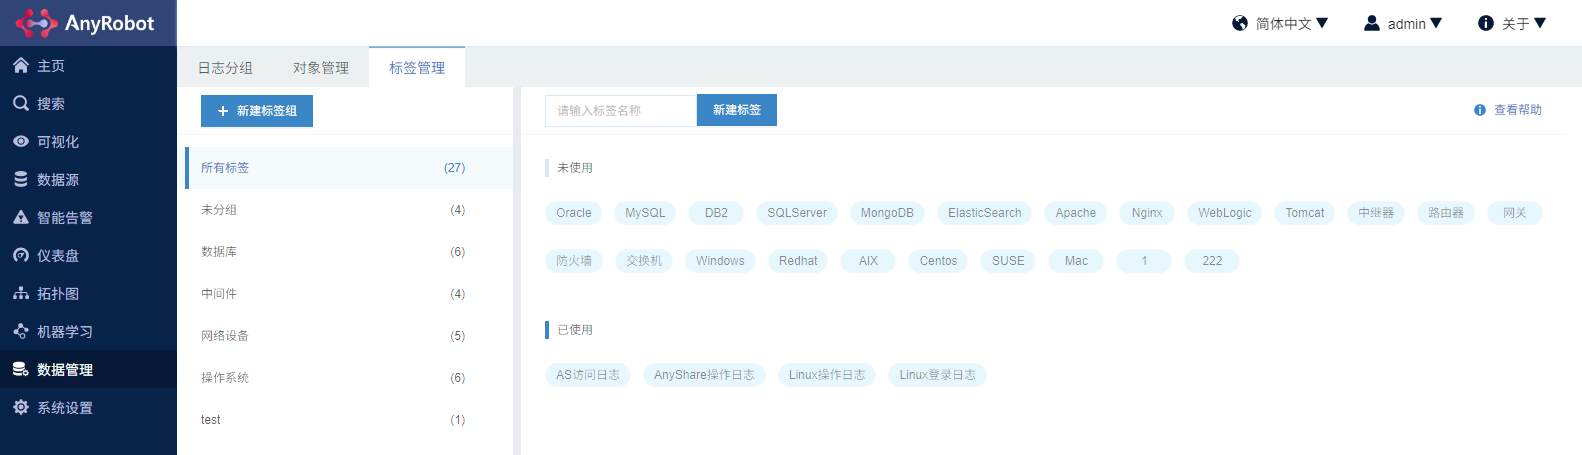This screenshot has height=455, width=1582.
Task: Click the home icon in sidebar
Action: tap(21, 66)
